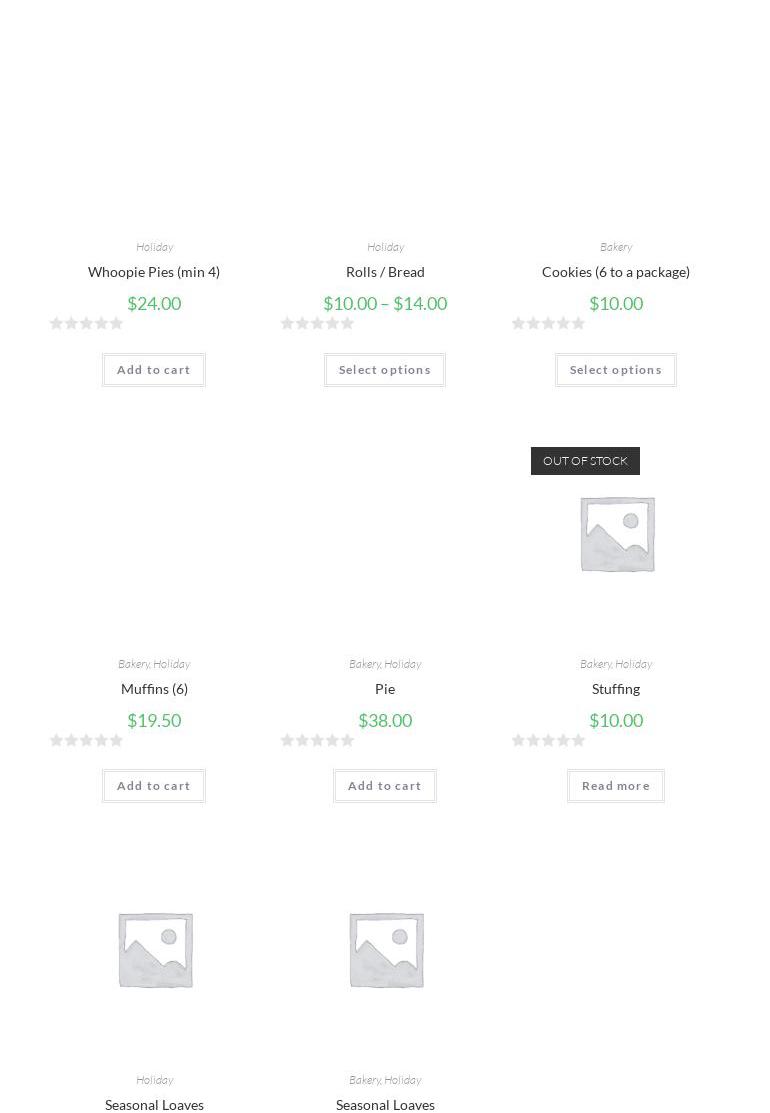
Task: Select options for Cookies
Action: click(616, 370)
